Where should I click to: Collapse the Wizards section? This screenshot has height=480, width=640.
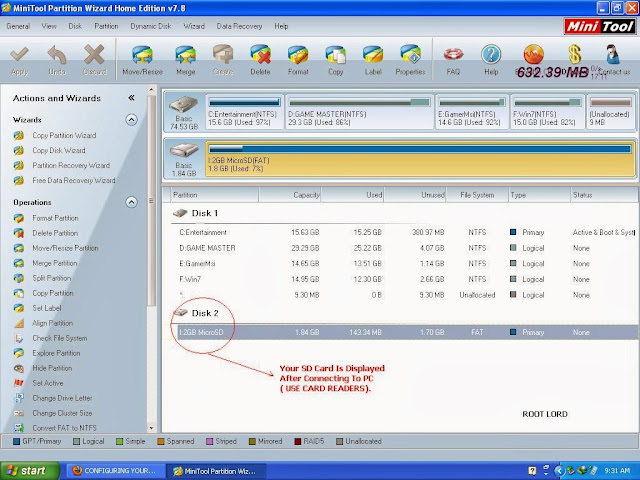131,120
